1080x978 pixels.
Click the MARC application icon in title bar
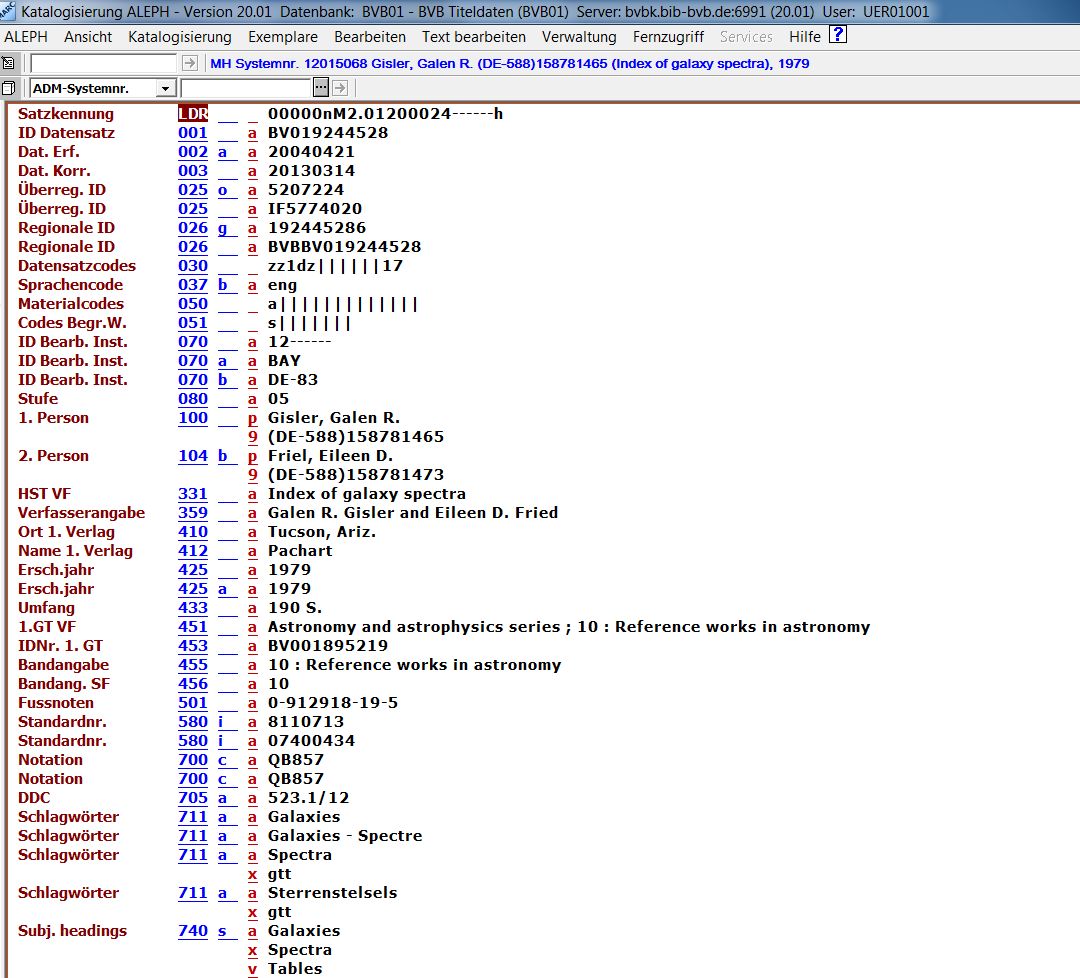tap(9, 11)
